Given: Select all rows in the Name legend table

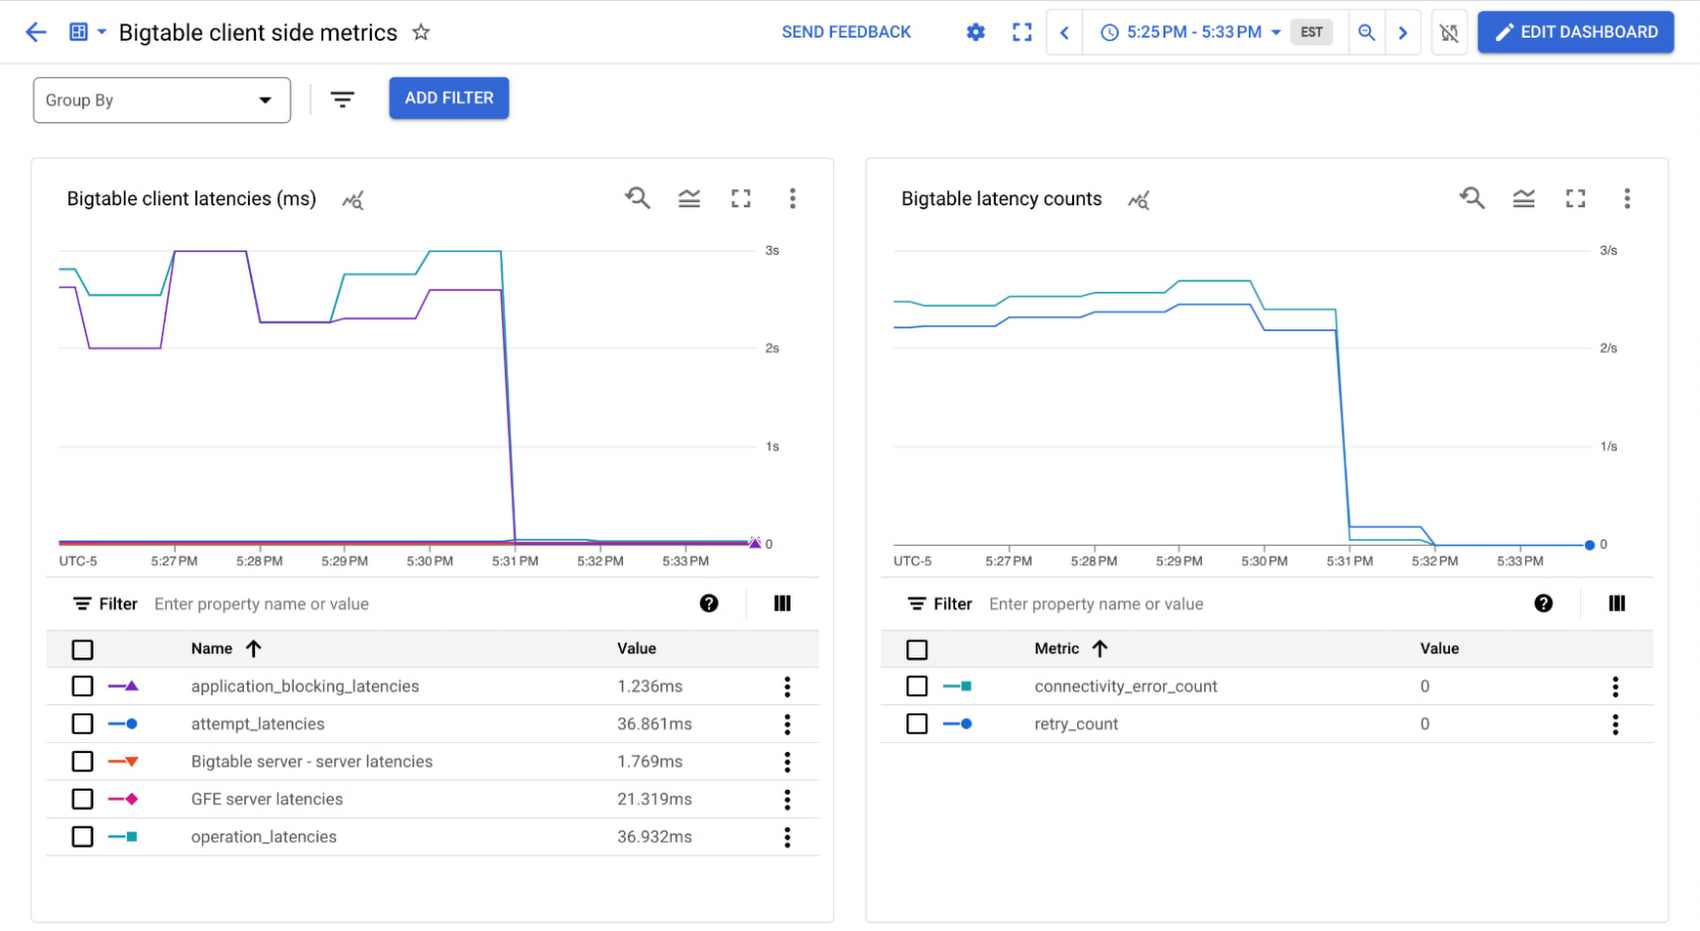Looking at the screenshot, I should 83,650.
